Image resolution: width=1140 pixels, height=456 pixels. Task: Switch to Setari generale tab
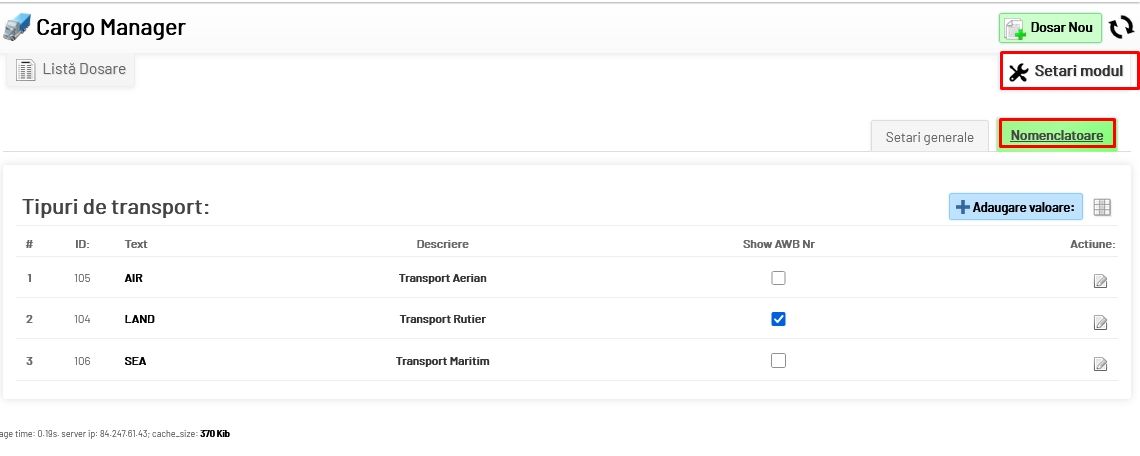pos(929,137)
